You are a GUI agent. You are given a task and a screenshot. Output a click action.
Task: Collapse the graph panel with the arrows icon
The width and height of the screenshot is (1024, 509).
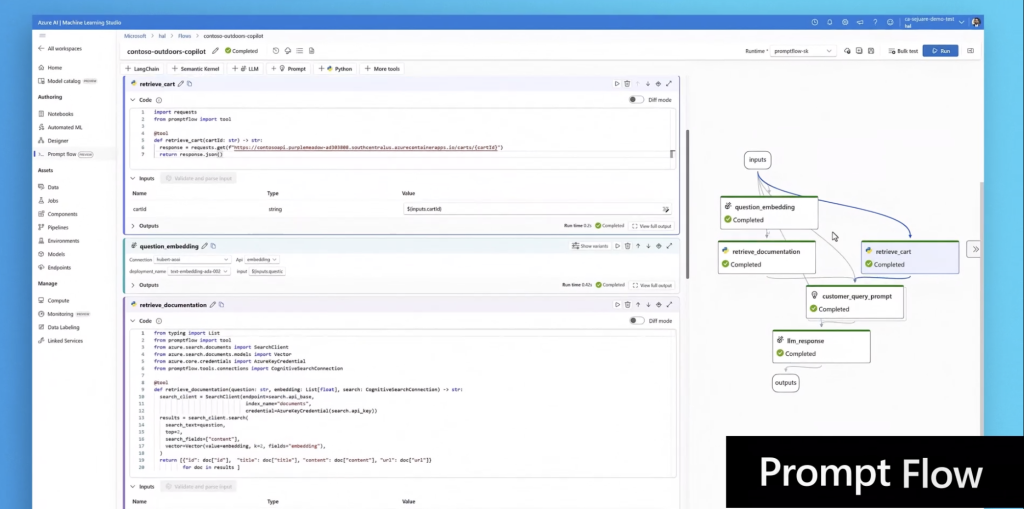click(974, 249)
